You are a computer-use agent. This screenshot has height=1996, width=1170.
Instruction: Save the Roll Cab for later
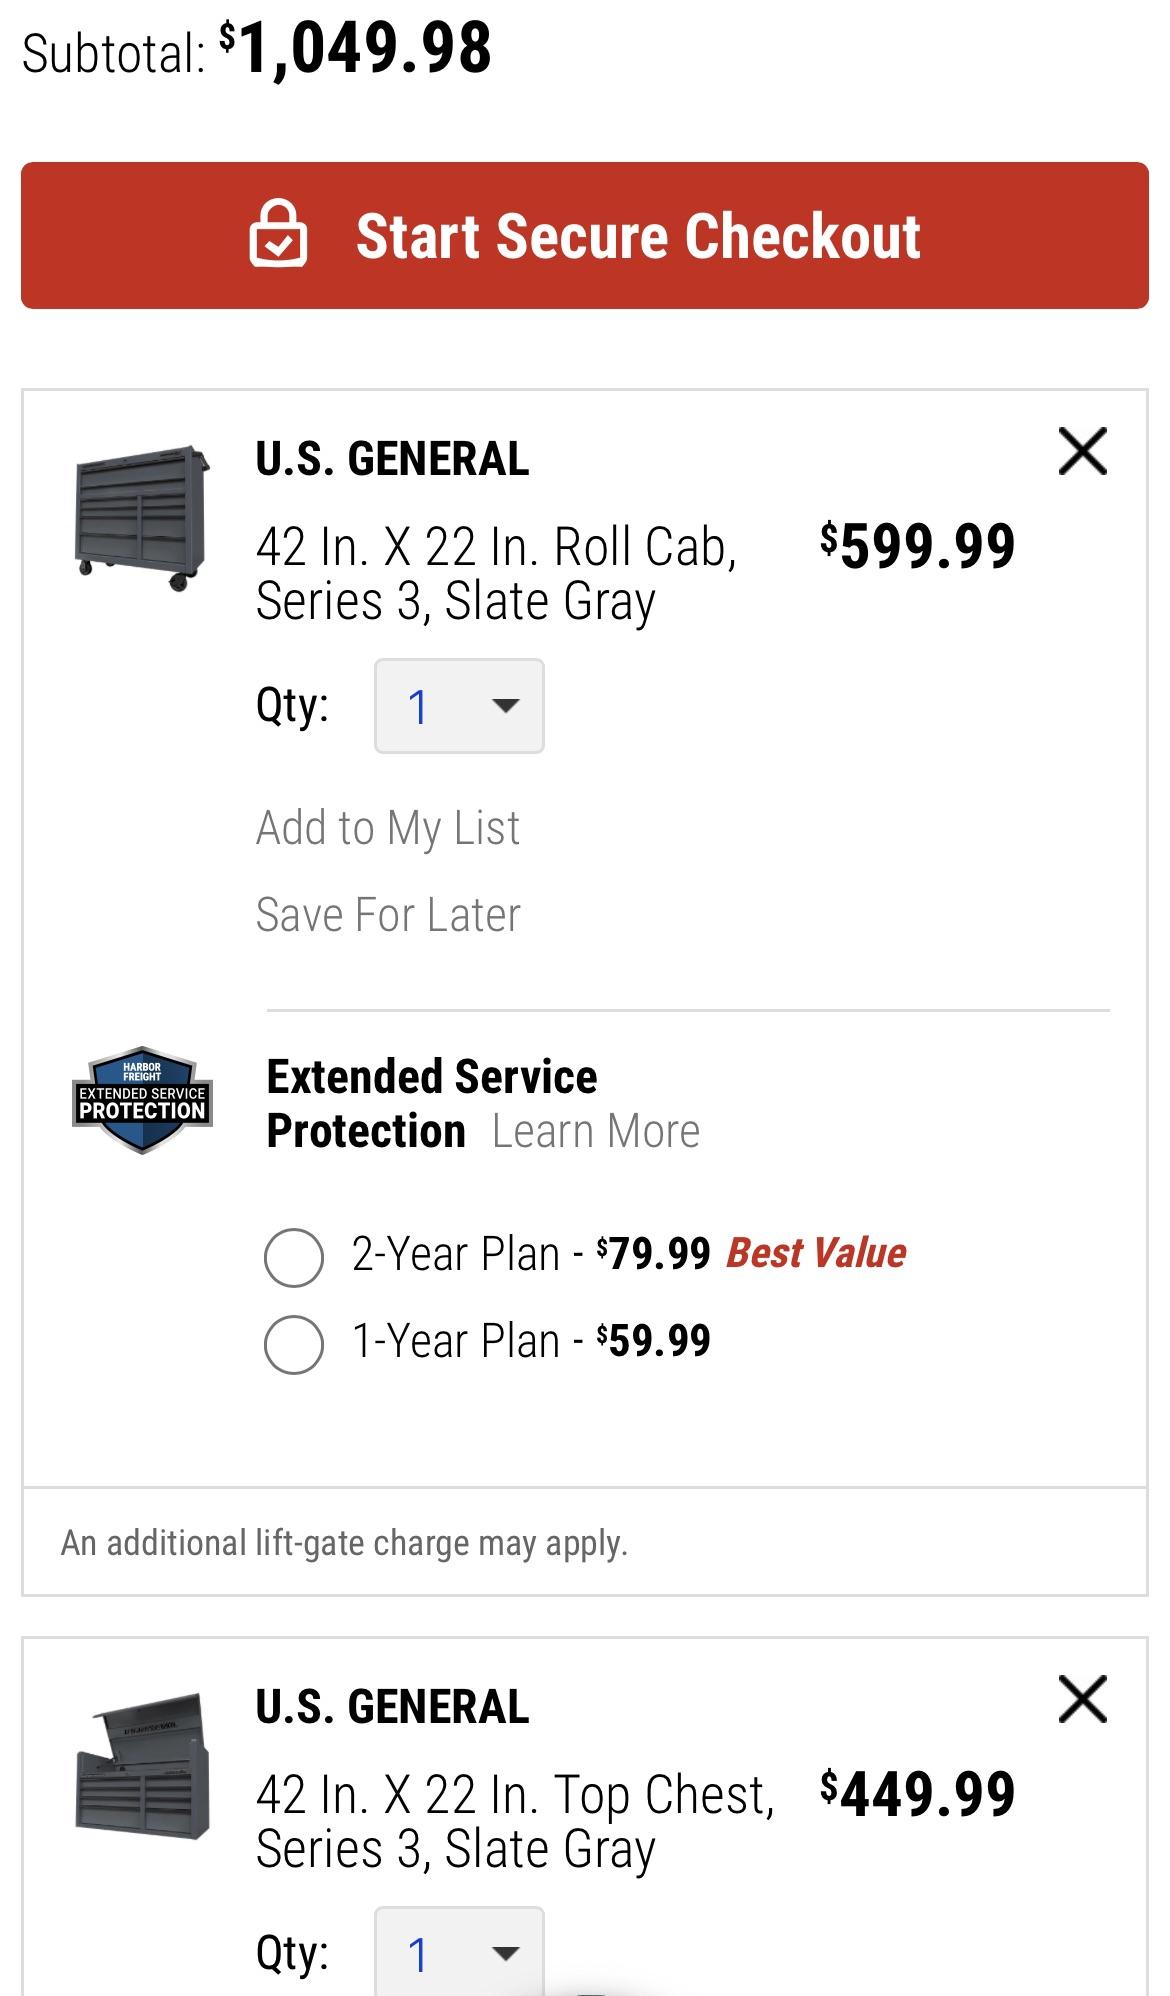point(388,913)
